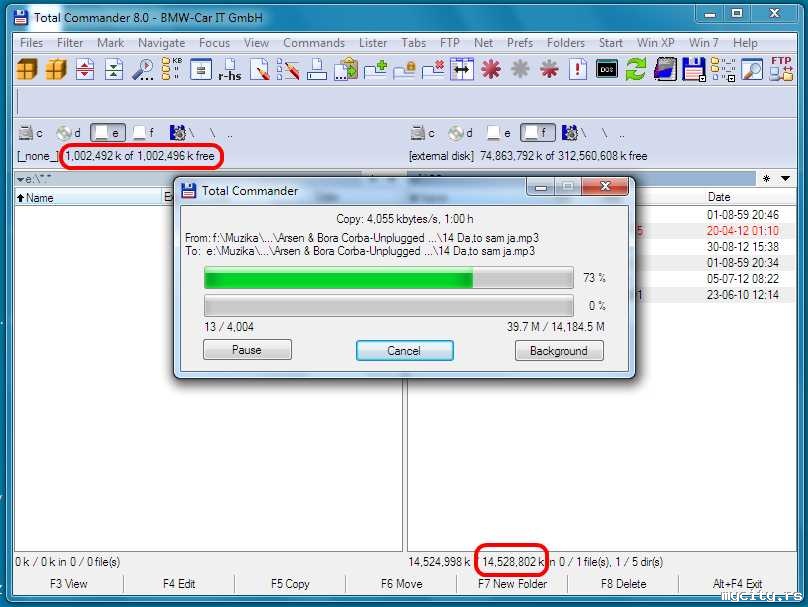Viewport: 808px width, 607px height.
Task: Open the Commands menu
Action: tap(314, 43)
